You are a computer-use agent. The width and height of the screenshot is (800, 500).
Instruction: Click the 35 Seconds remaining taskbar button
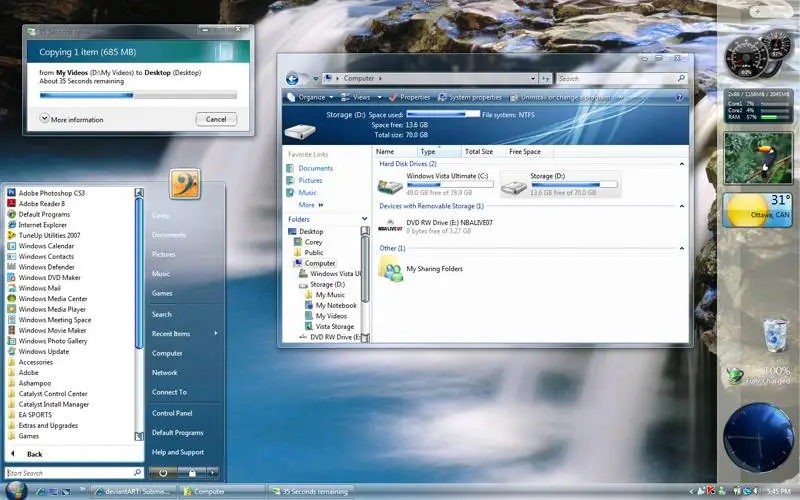tap(312, 492)
